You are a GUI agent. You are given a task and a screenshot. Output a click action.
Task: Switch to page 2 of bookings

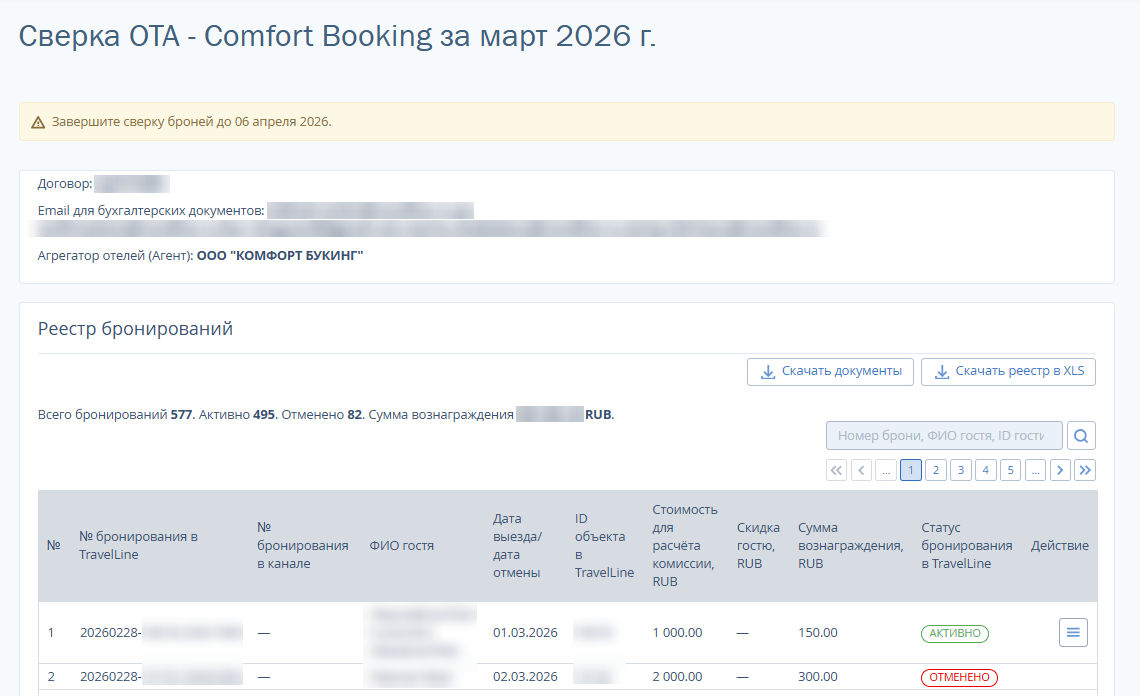pyautogui.click(x=936, y=470)
